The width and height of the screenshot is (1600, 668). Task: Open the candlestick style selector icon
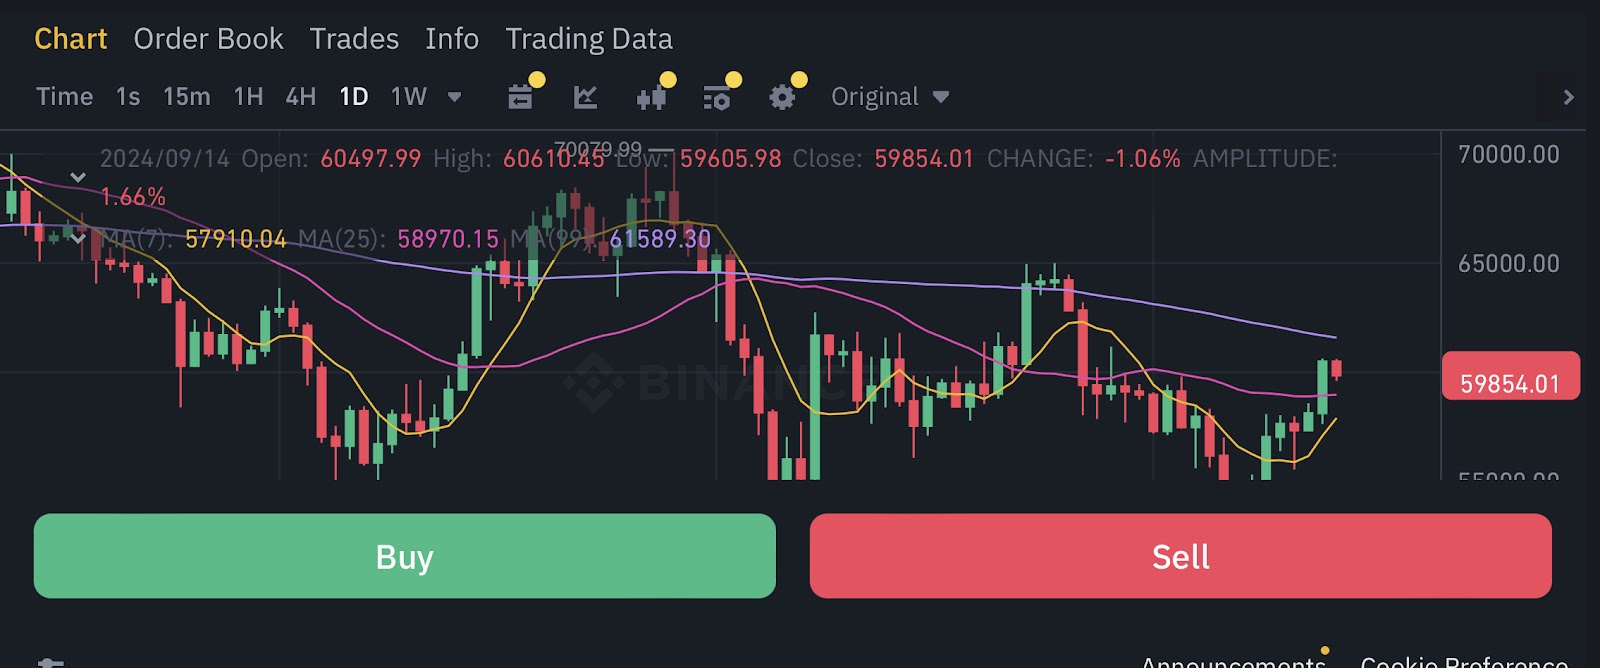652,96
